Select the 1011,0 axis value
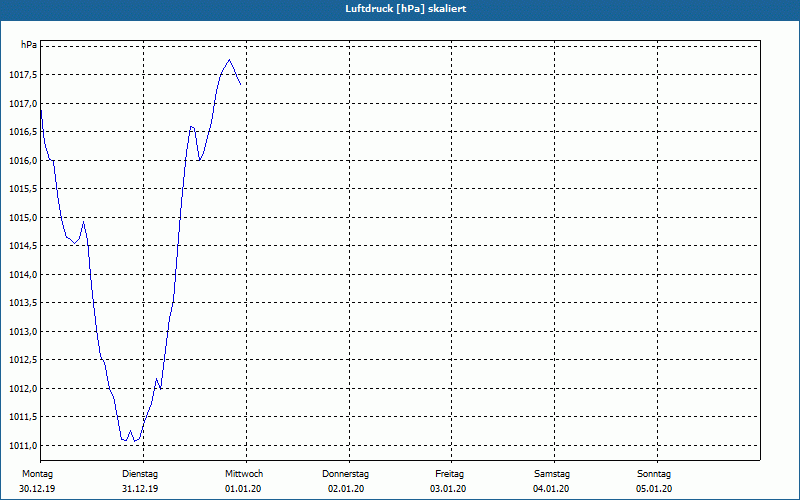 pyautogui.click(x=23, y=445)
